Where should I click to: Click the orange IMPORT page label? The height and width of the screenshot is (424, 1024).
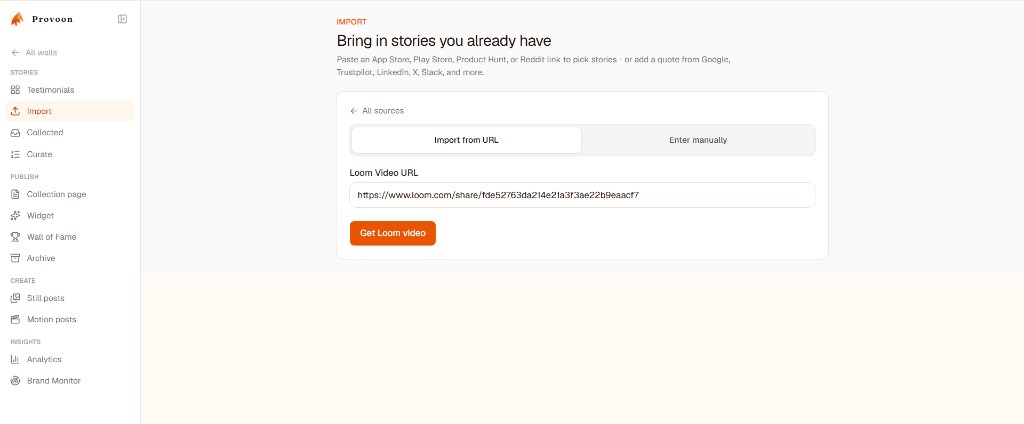click(351, 22)
